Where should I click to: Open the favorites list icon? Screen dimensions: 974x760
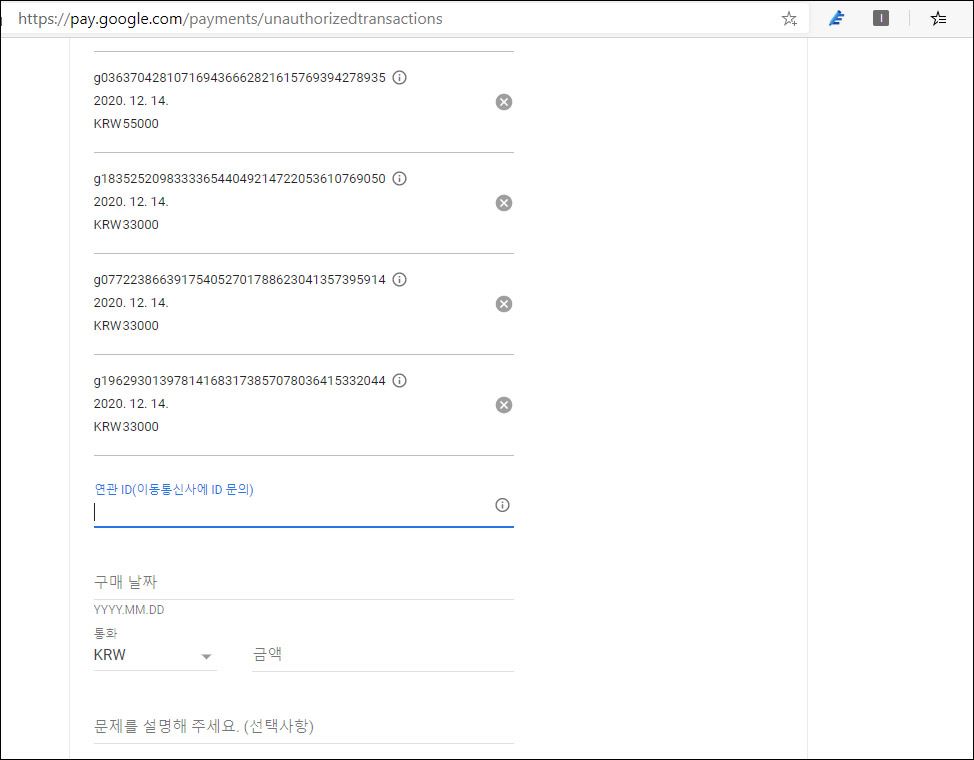pyautogui.click(x=938, y=18)
